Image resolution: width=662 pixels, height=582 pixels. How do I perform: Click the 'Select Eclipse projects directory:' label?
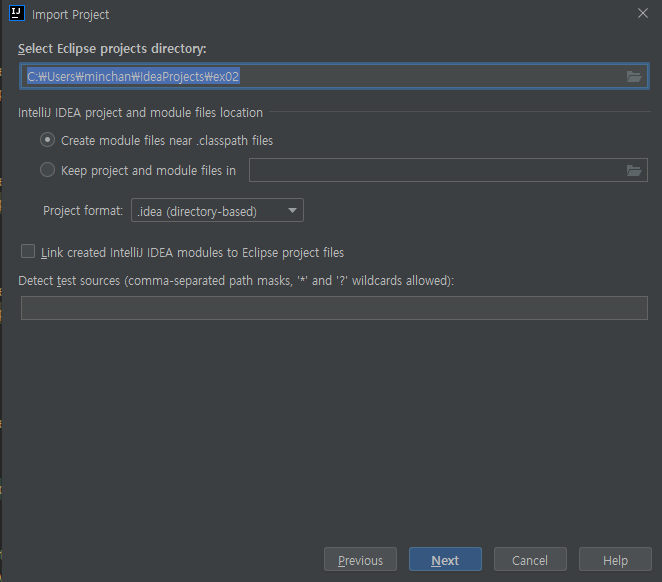[x=112, y=49]
